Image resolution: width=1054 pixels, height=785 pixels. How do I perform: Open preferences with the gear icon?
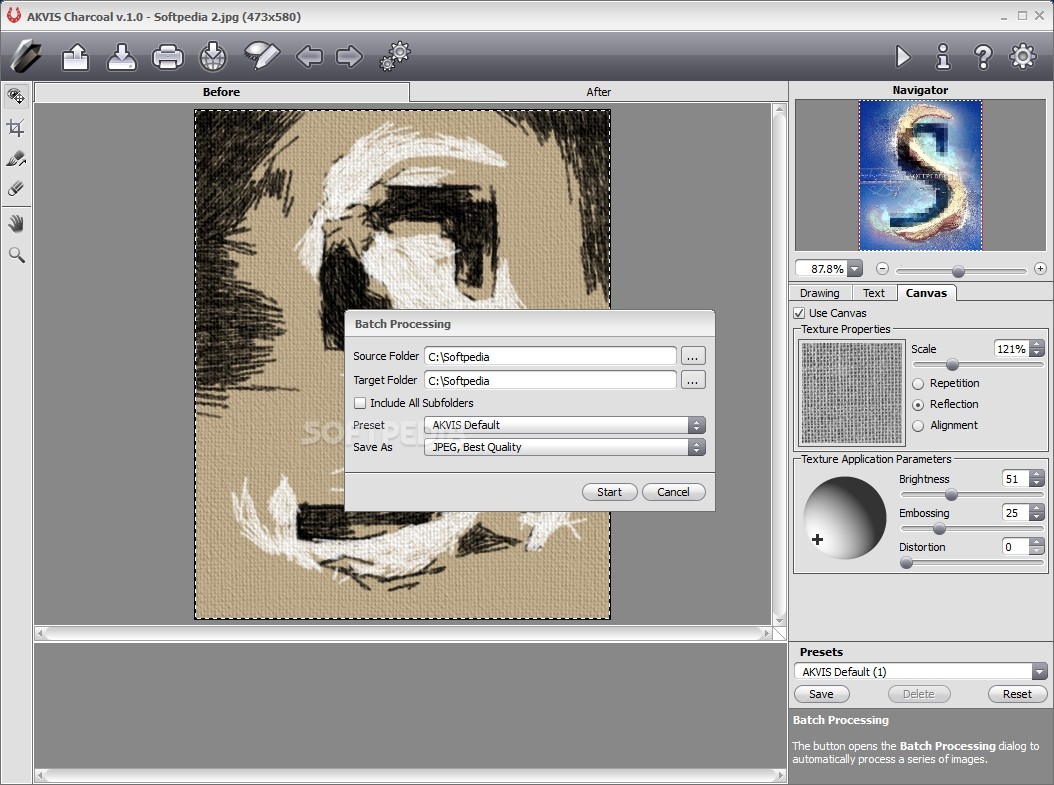pyautogui.click(x=1022, y=56)
